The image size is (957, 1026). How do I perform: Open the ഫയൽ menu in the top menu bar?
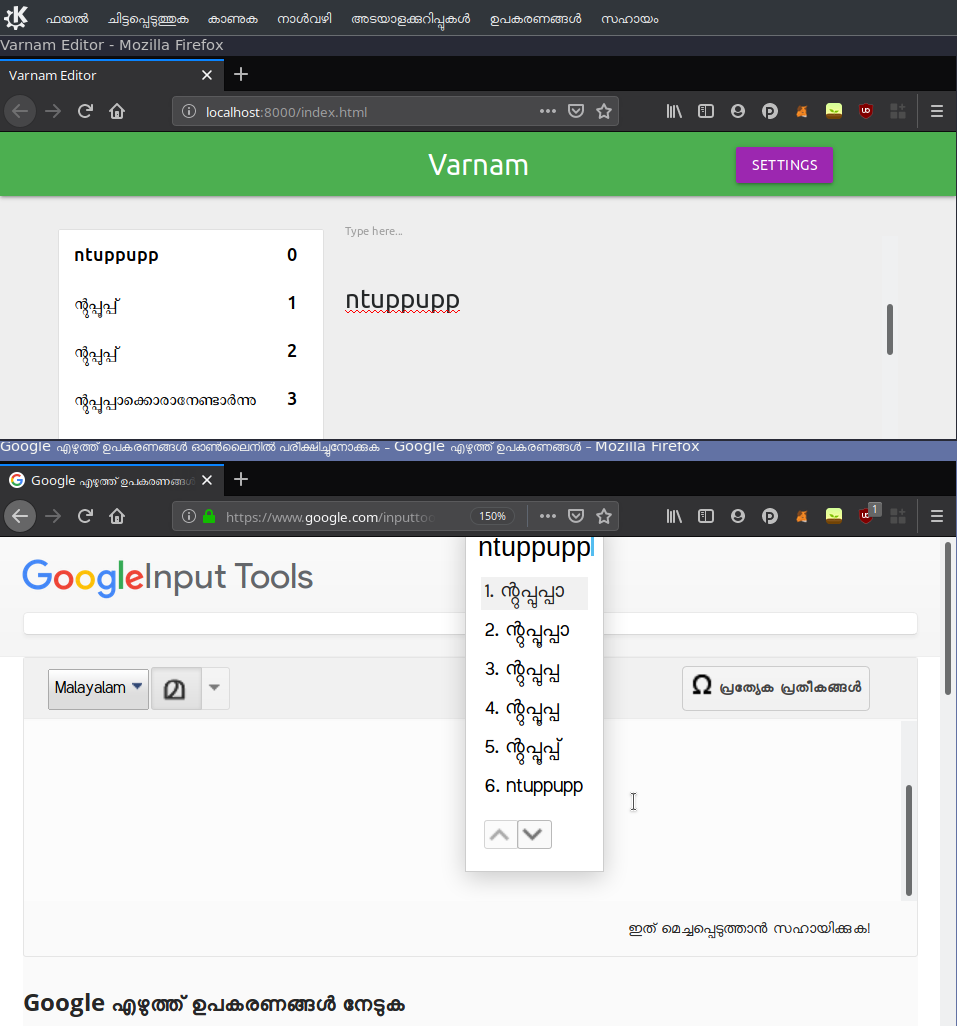tap(67, 19)
